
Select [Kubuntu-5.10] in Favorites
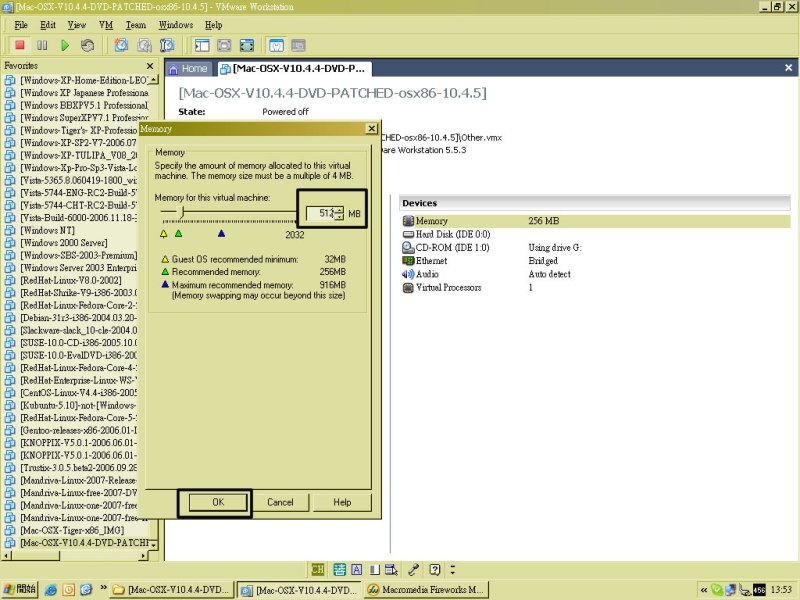(x=70, y=405)
